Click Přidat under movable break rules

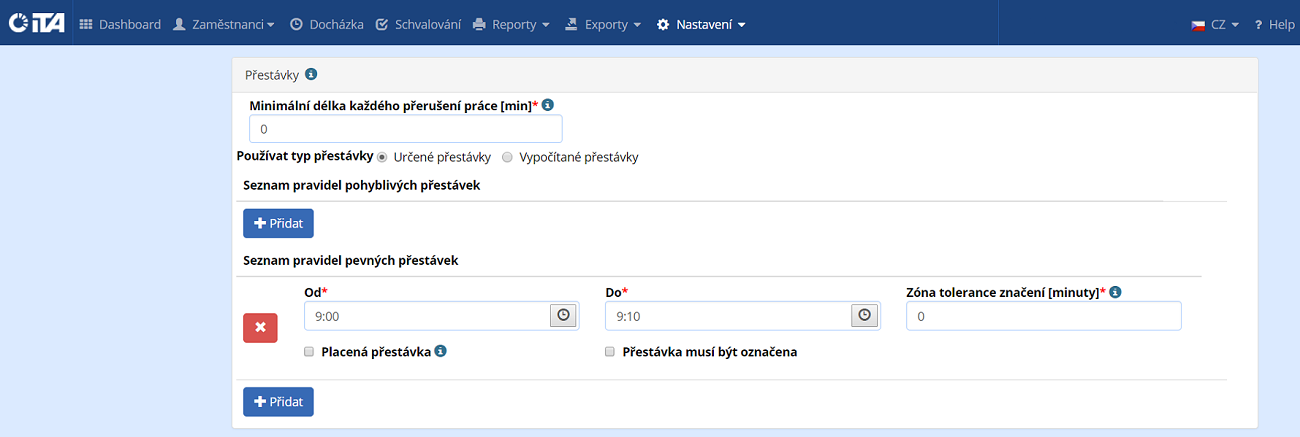(278, 223)
